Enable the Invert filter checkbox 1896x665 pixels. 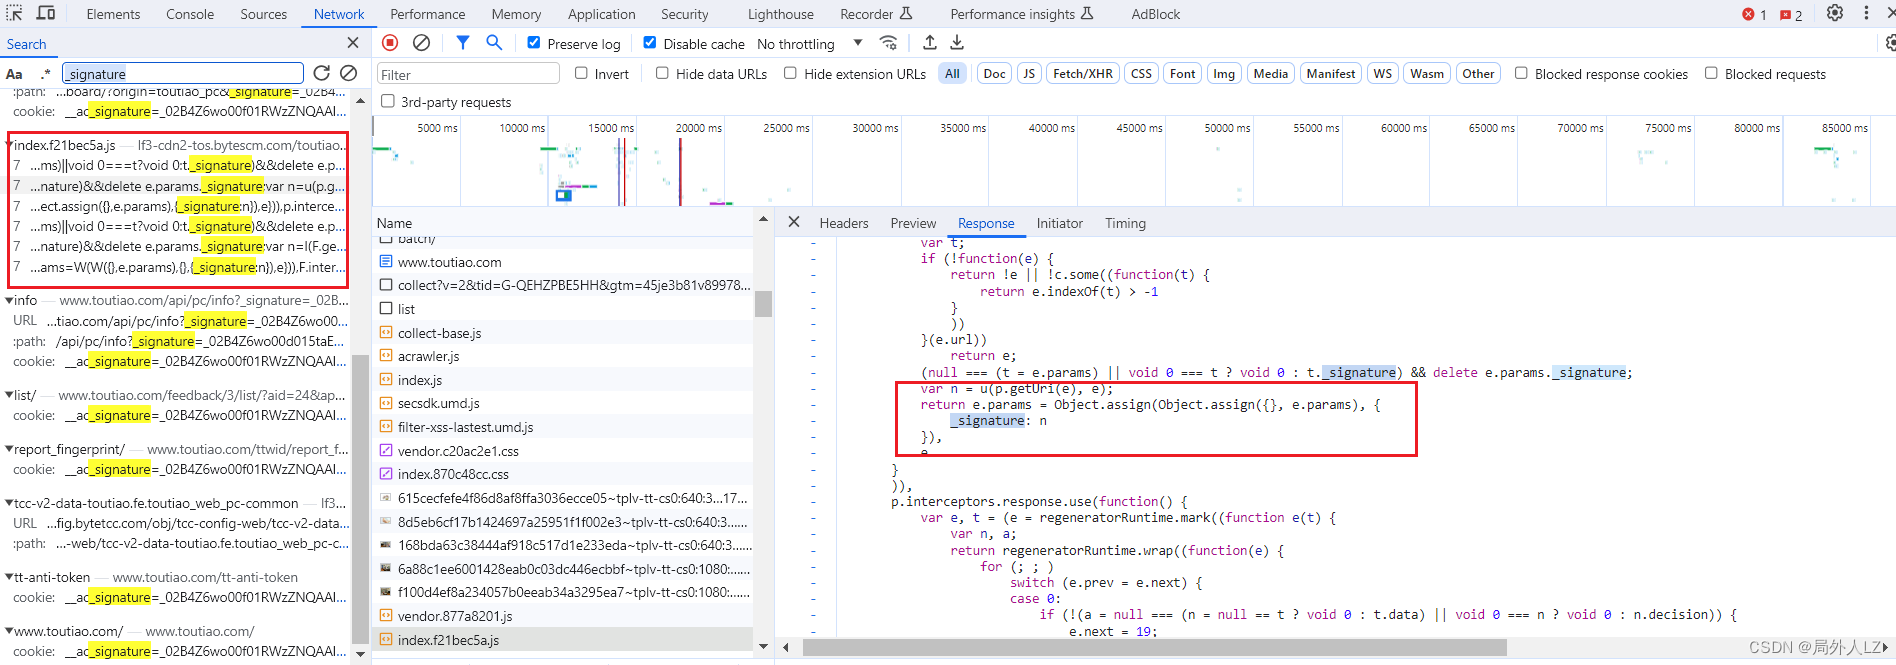581,73
